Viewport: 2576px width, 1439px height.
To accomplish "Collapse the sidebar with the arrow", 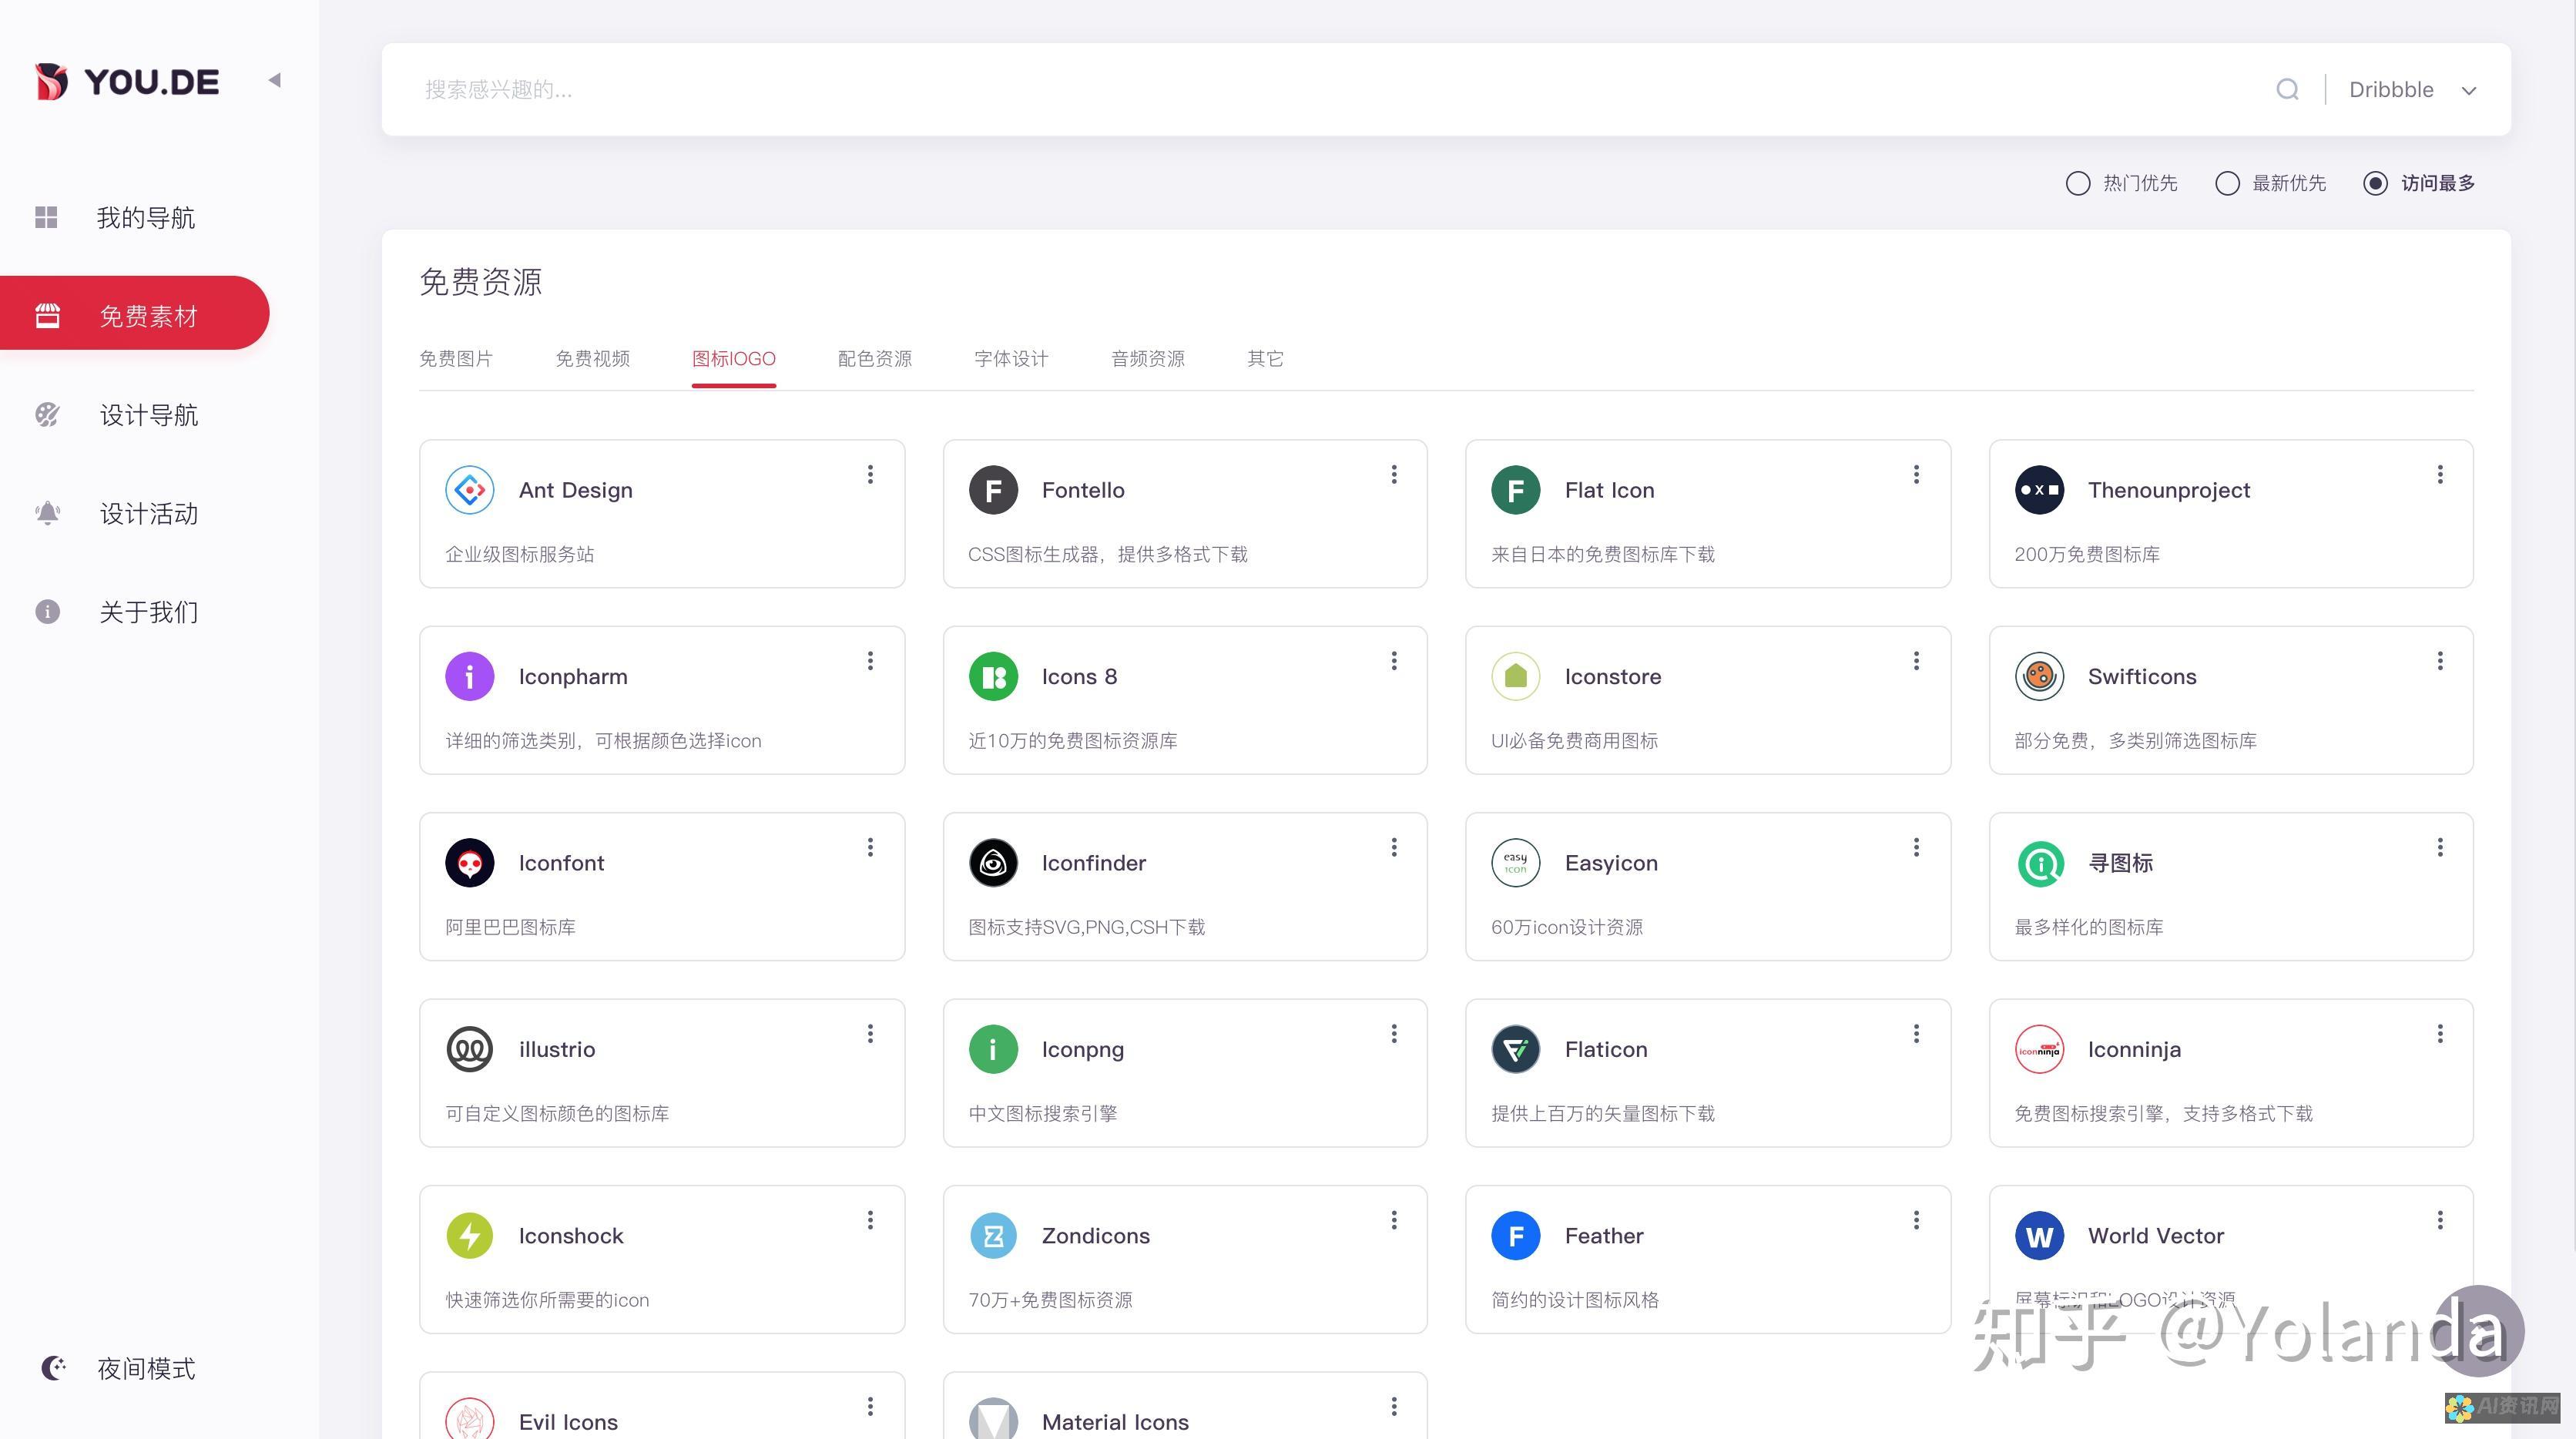I will pos(275,80).
